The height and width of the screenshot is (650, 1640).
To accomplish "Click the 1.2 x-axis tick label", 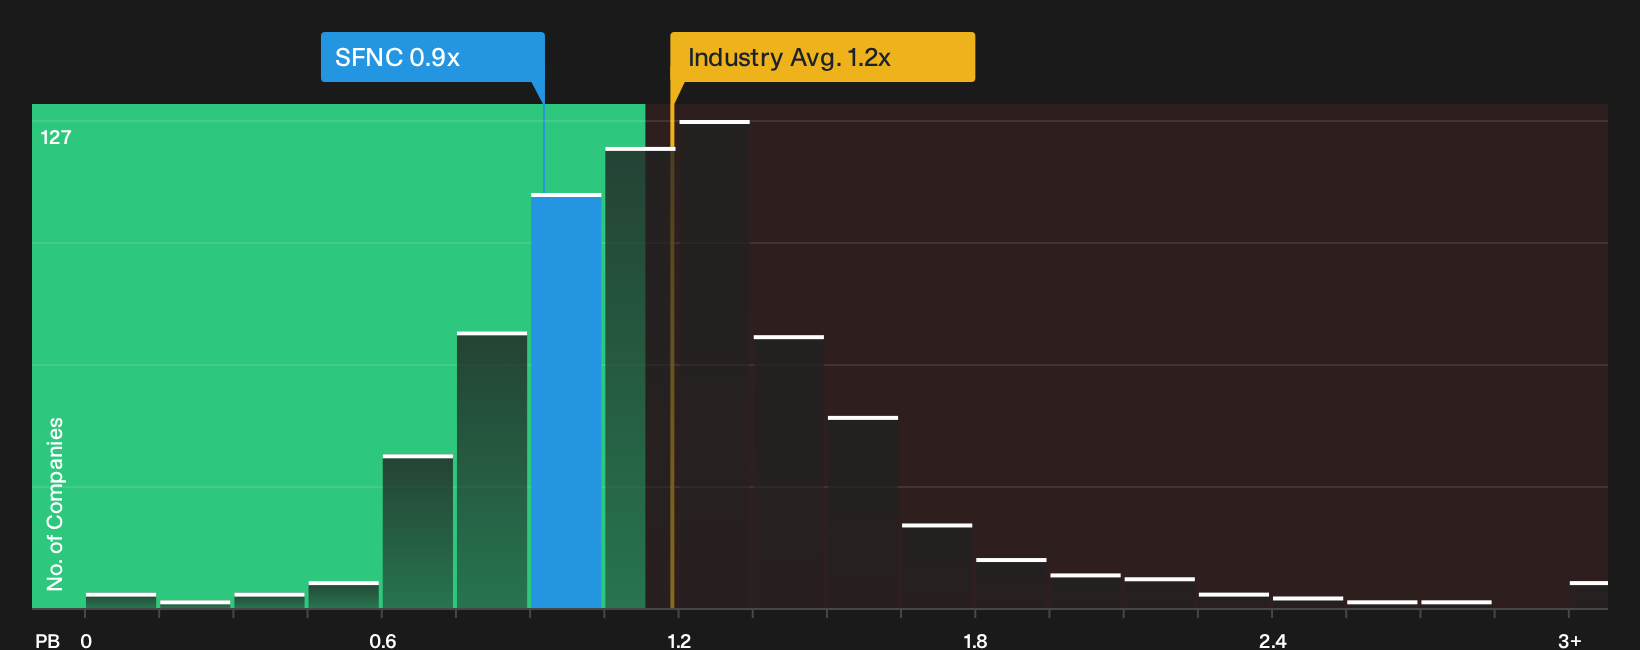I will [679, 640].
